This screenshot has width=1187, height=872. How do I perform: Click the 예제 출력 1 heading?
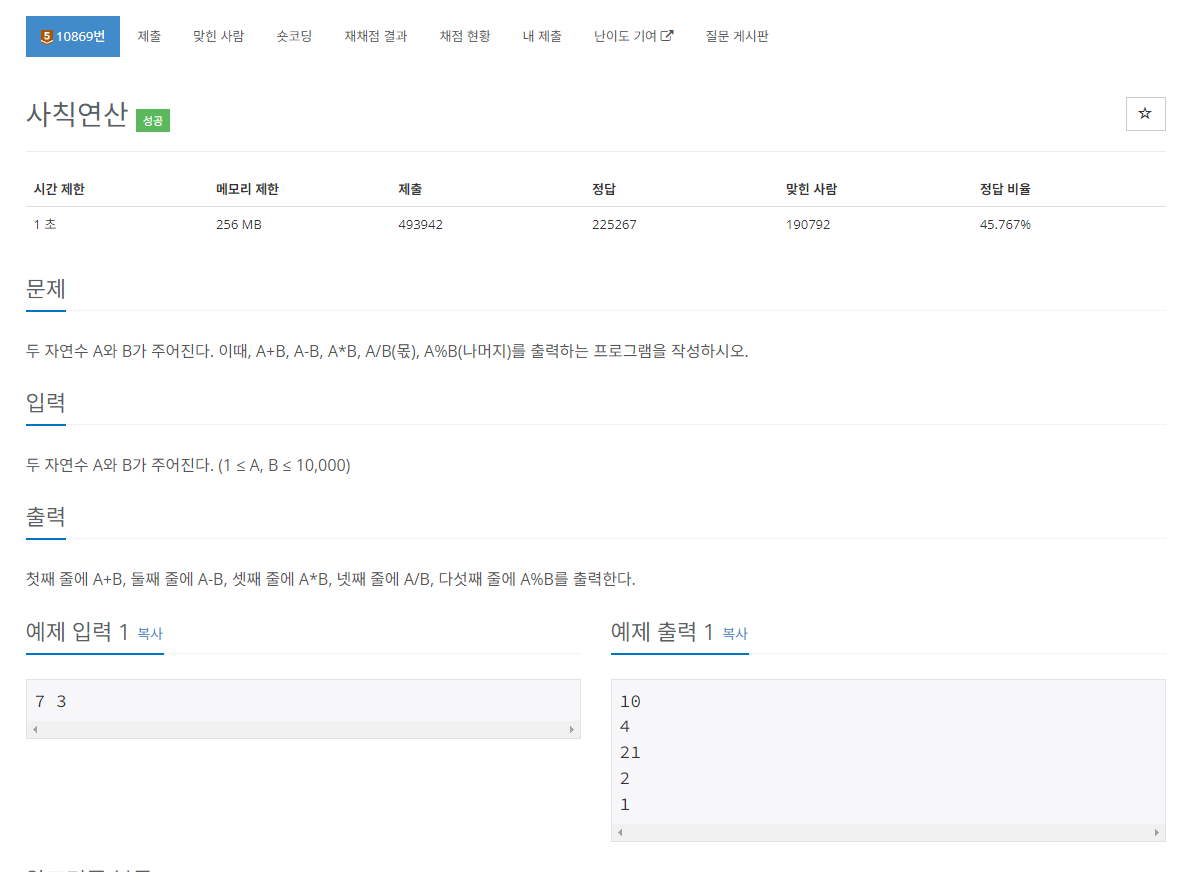pos(662,631)
